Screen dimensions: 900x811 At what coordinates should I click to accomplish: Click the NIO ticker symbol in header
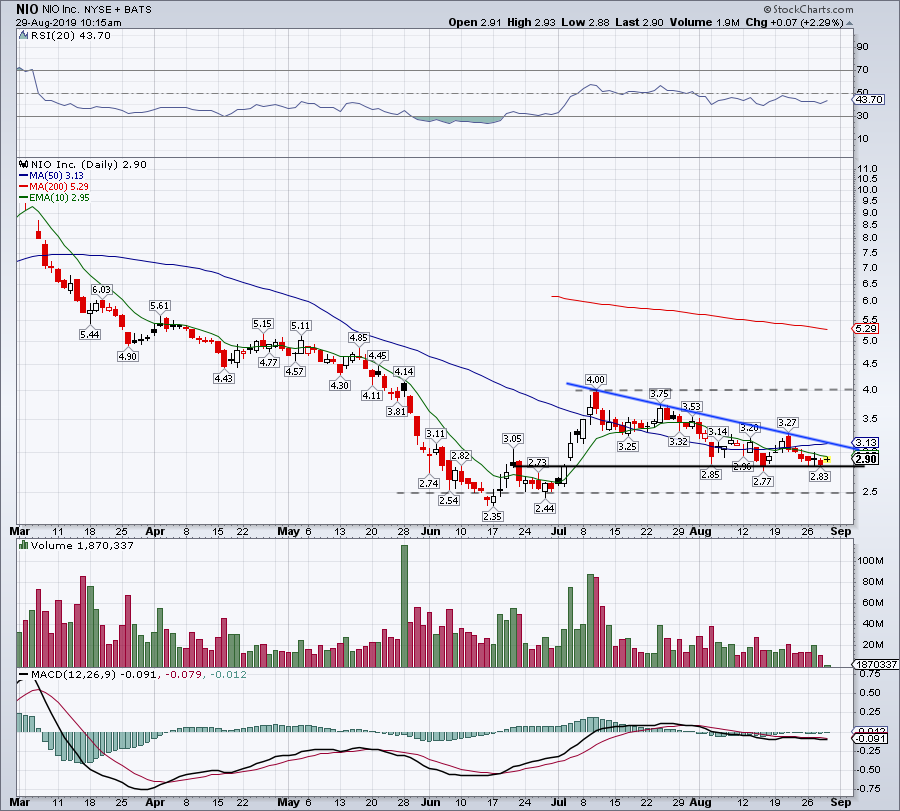(26, 9)
